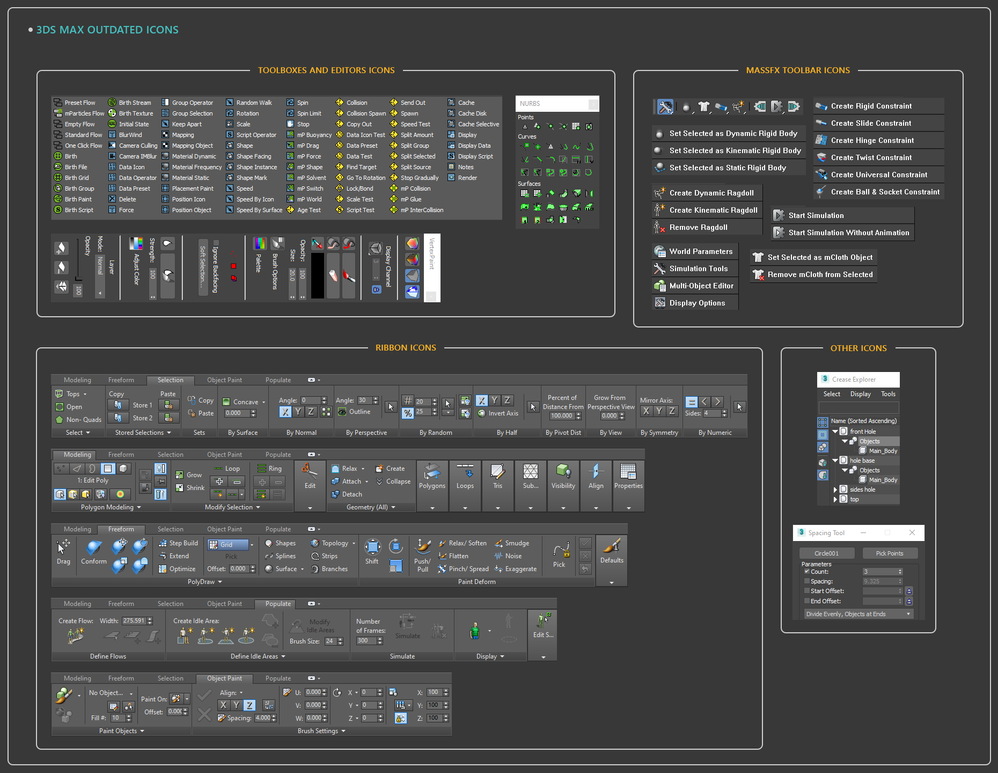998x773 pixels.
Task: Click the Pick Points button
Action: (x=889, y=553)
